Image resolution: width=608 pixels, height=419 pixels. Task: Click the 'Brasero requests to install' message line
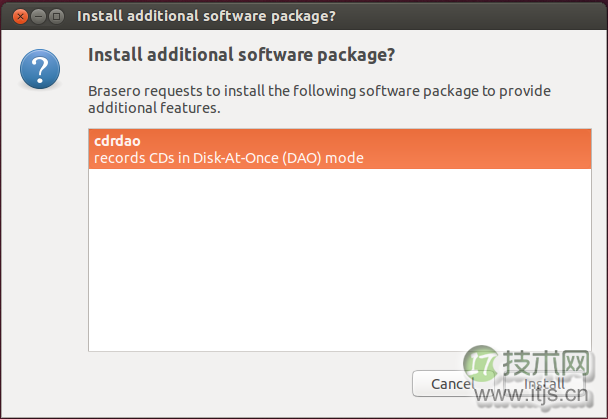[319, 91]
